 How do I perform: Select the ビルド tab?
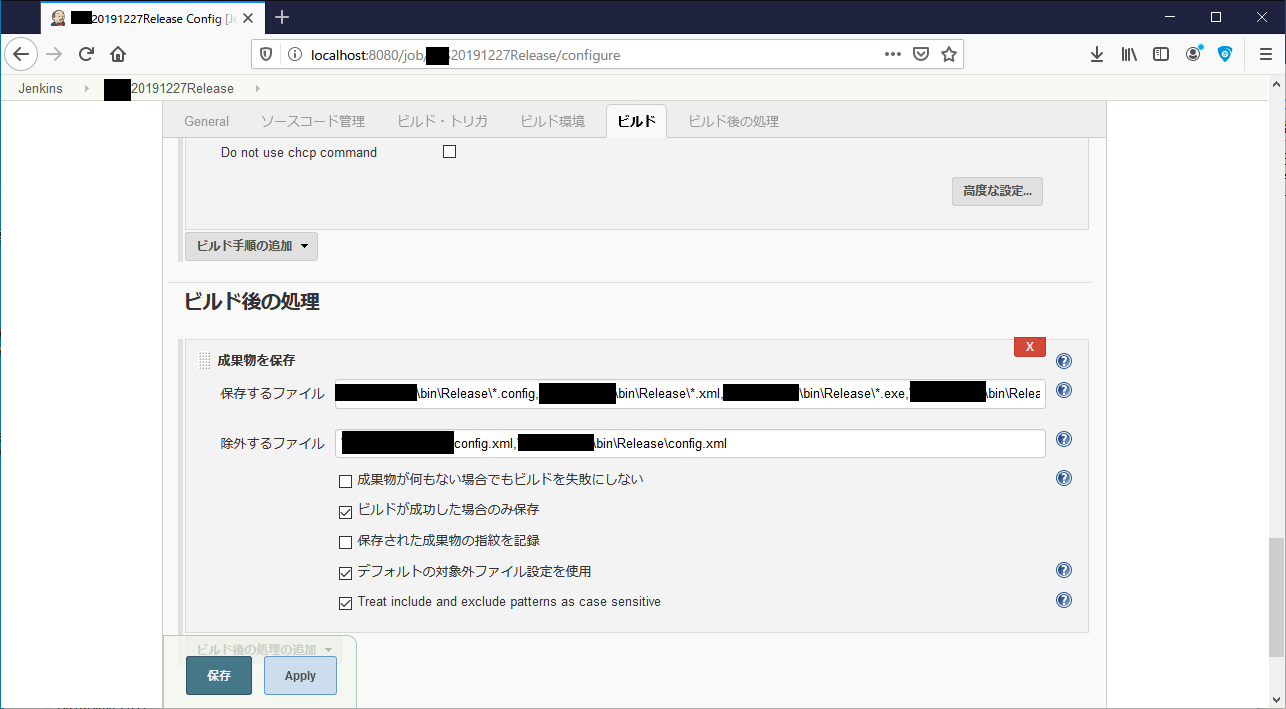(636, 121)
